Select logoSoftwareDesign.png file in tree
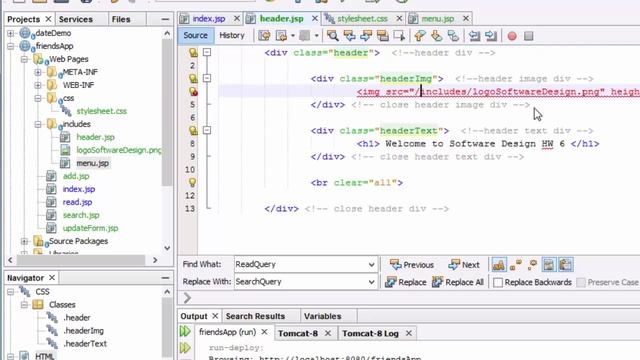640x360 pixels. click(118, 150)
